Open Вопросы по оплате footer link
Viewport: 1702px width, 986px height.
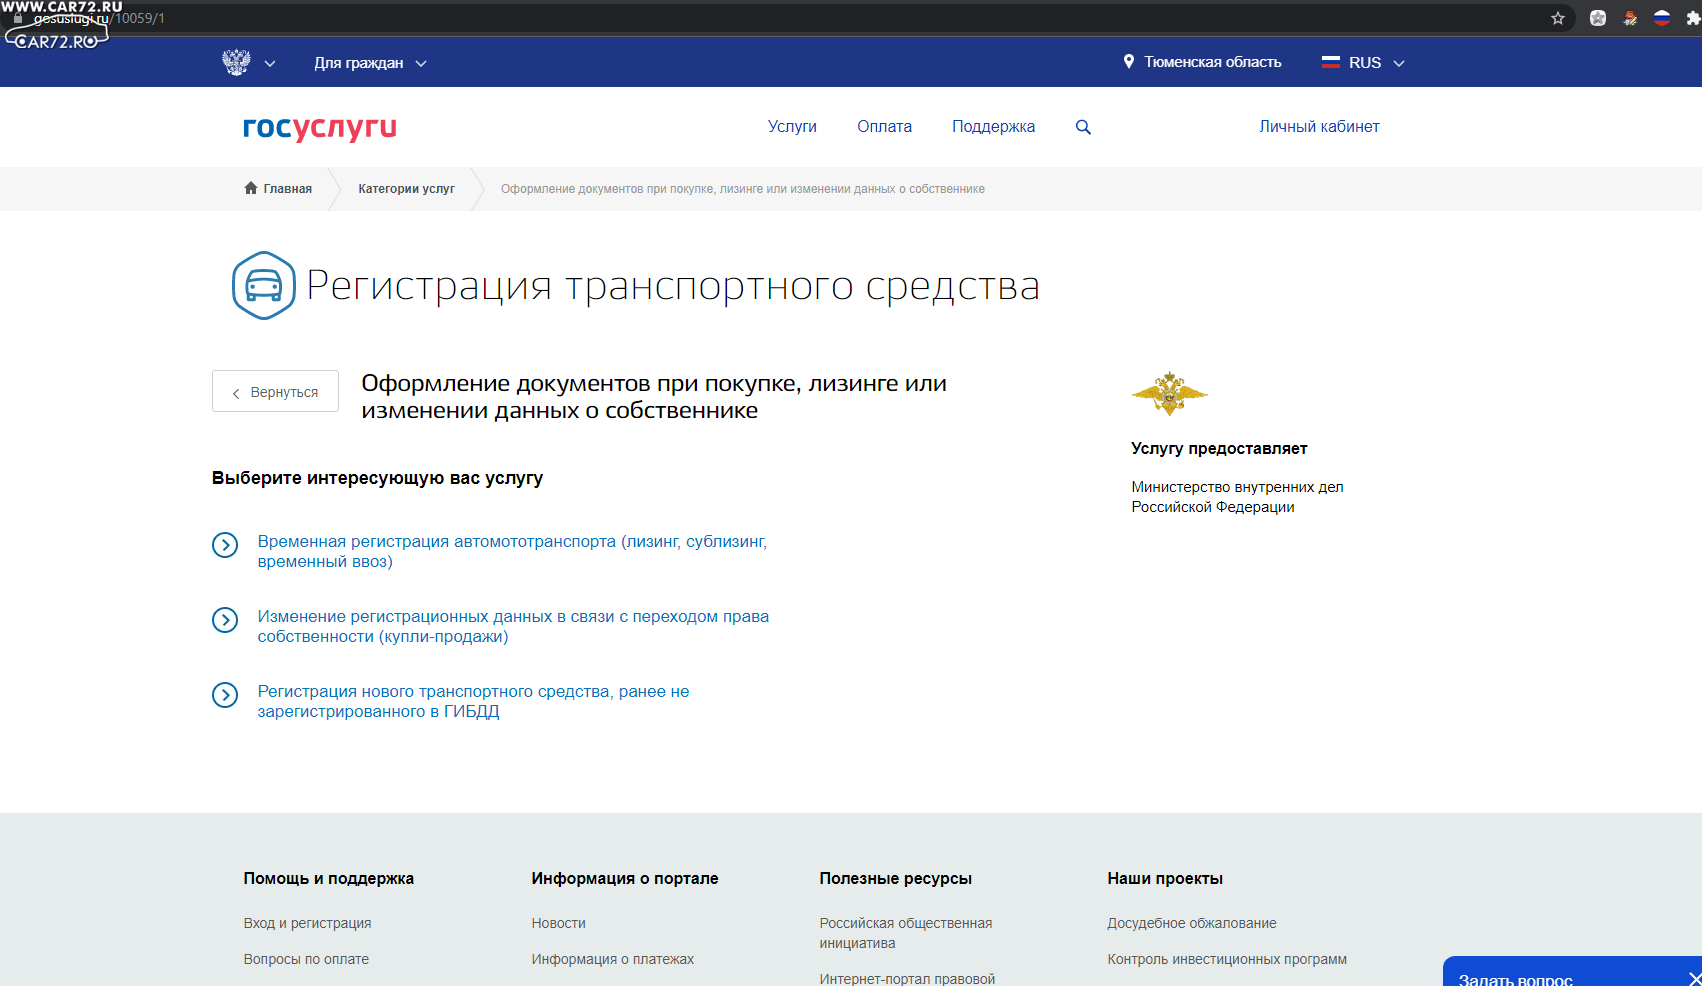[x=306, y=959]
